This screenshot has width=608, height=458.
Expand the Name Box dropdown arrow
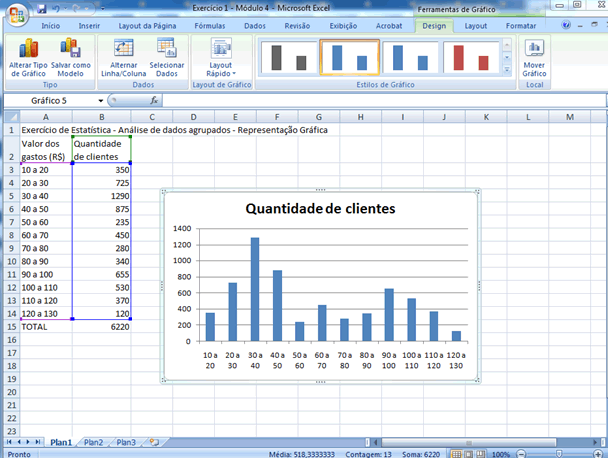pyautogui.click(x=101, y=101)
